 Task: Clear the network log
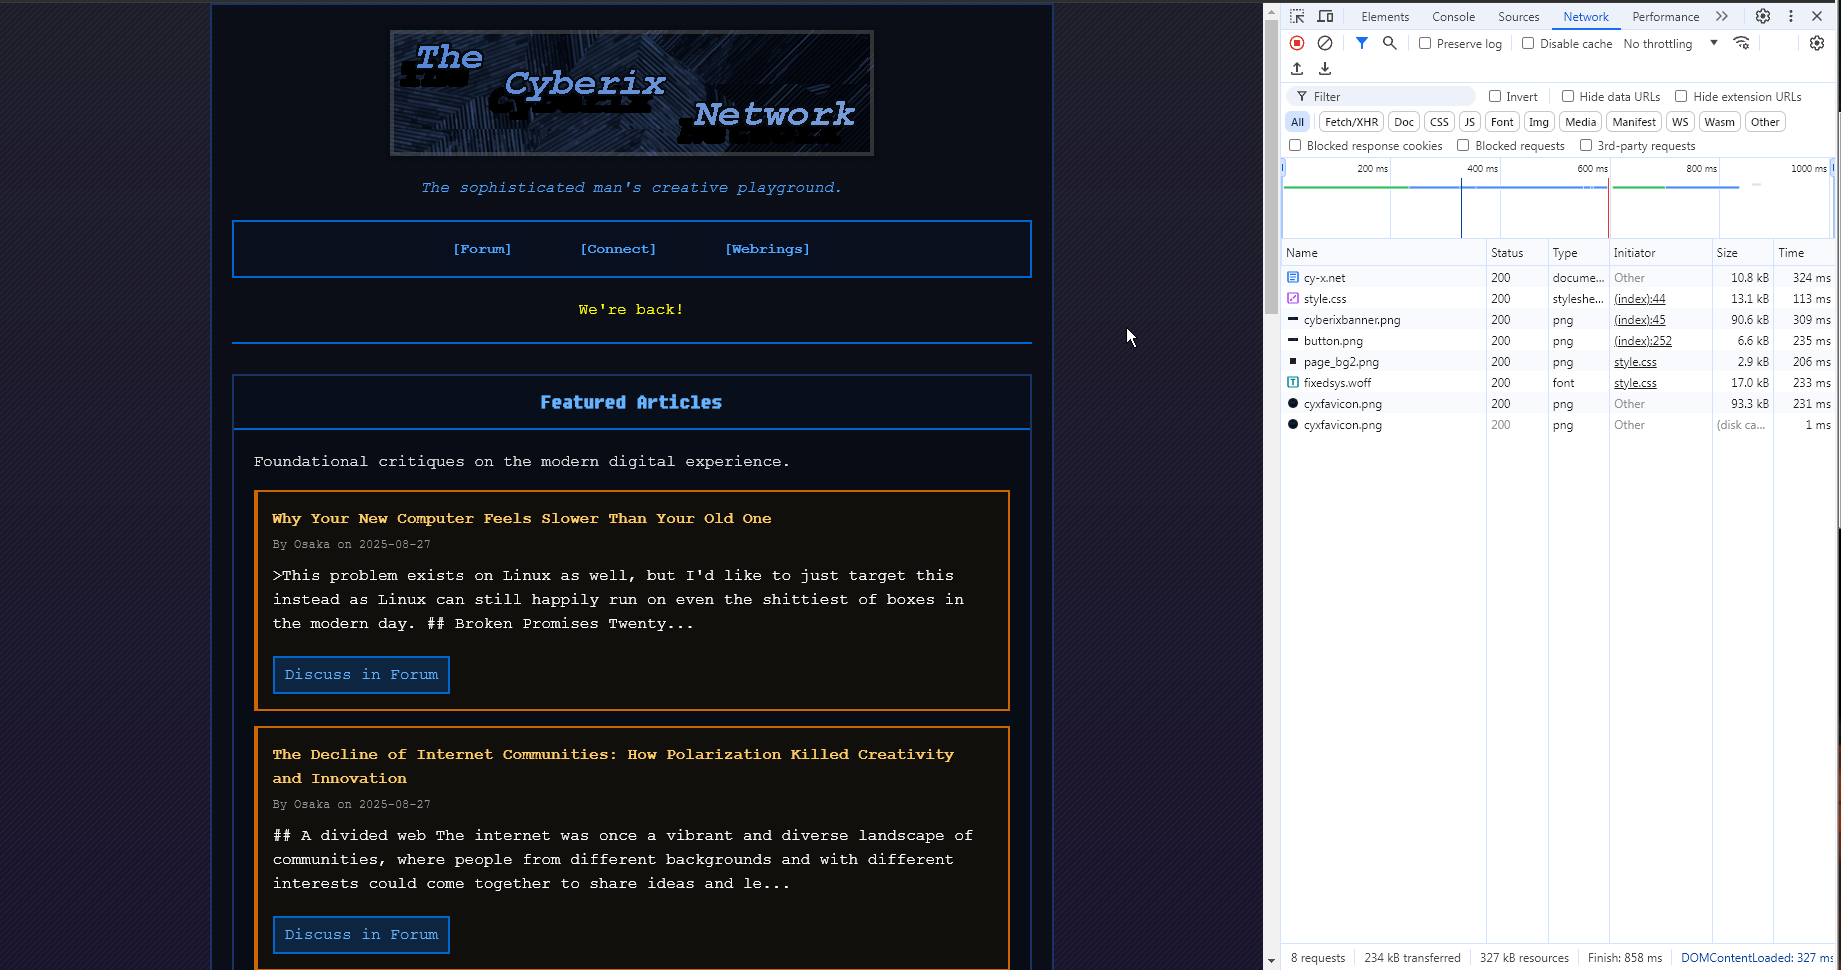pyautogui.click(x=1325, y=43)
